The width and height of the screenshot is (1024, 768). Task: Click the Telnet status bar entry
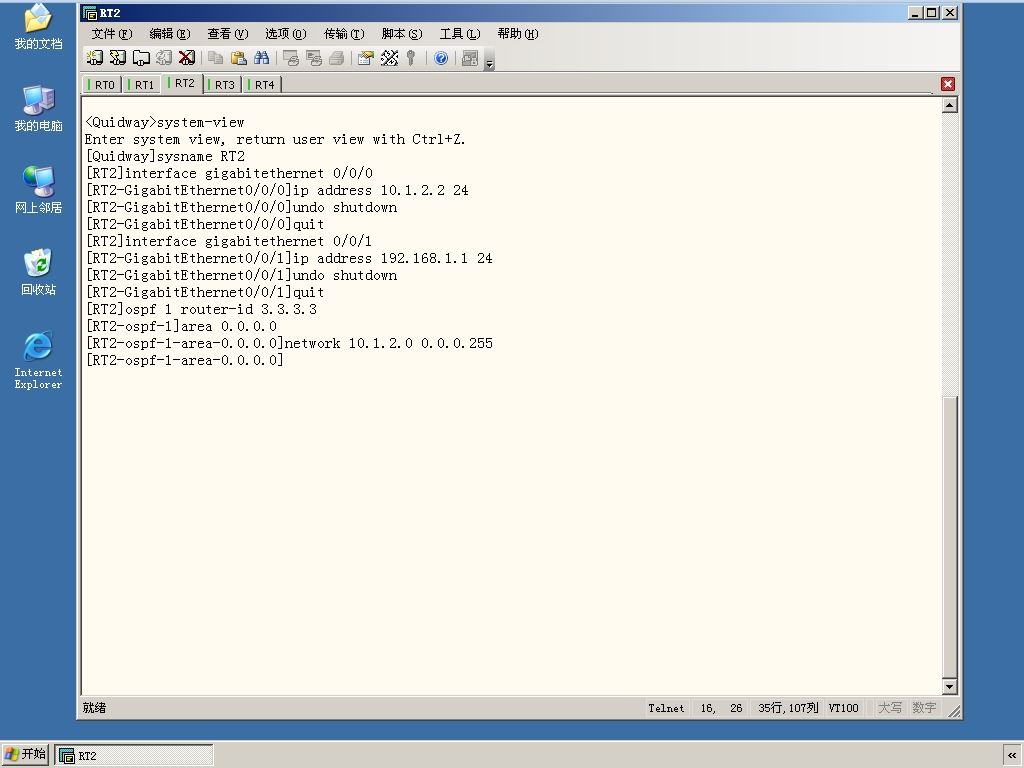666,708
